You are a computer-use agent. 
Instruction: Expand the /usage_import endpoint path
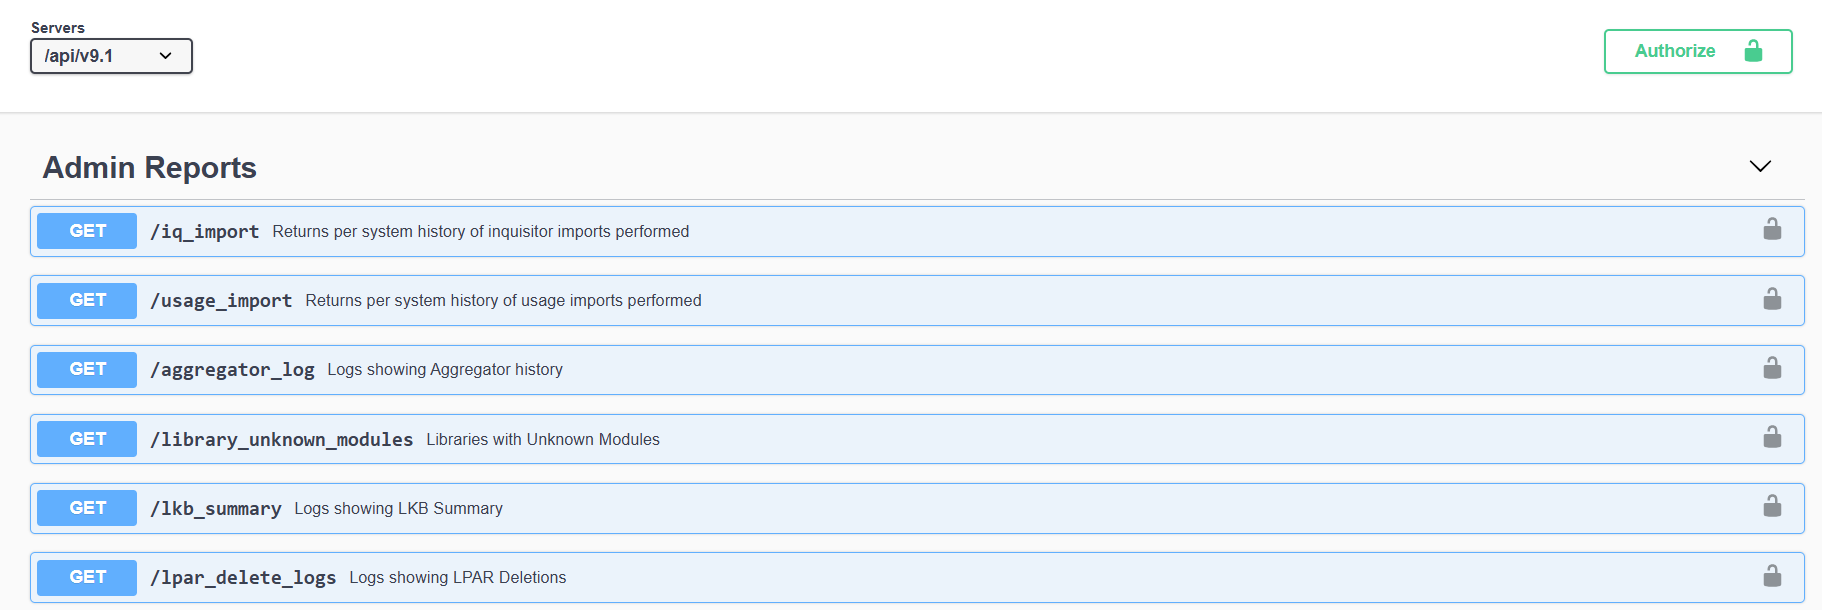point(221,301)
